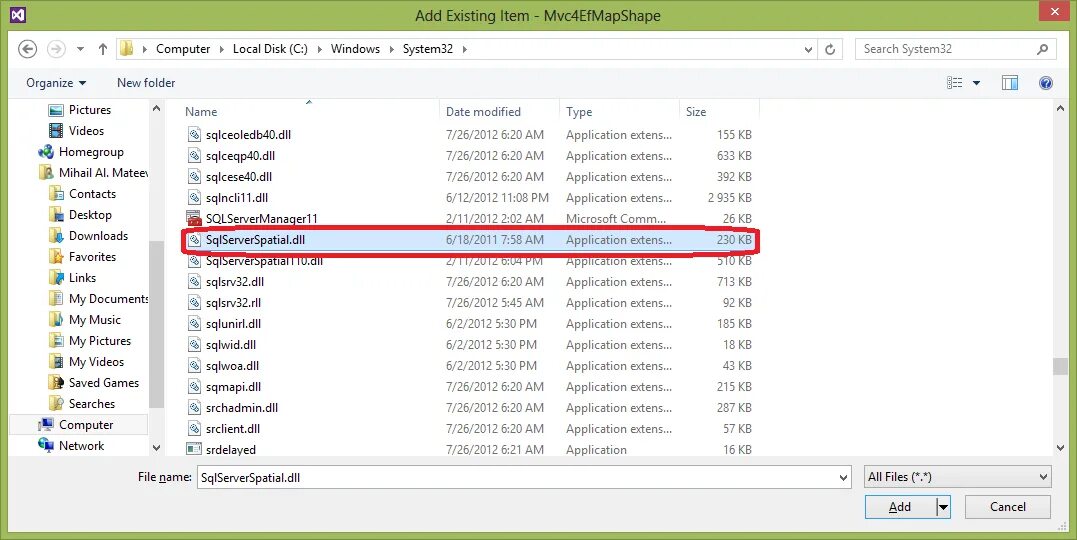
Task: Click the search magnifier icon
Action: pos(1042,49)
